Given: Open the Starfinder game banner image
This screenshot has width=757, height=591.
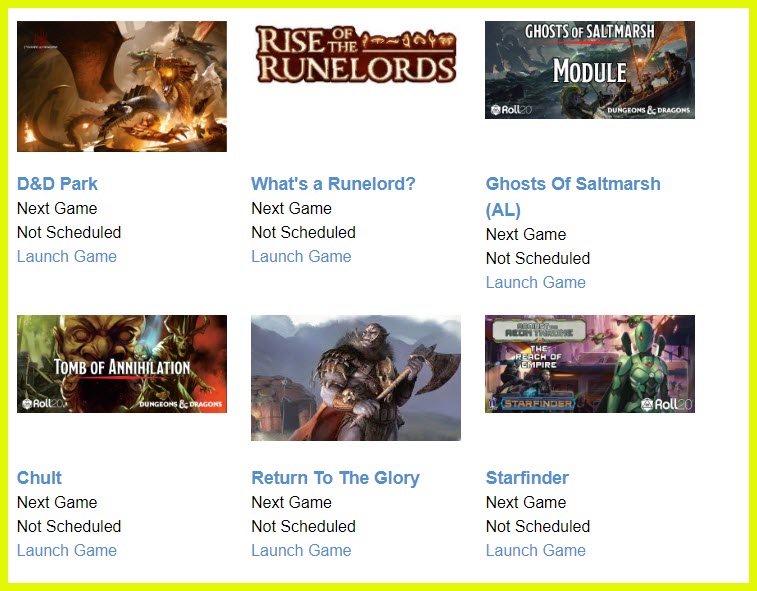Looking at the screenshot, I should pos(590,363).
